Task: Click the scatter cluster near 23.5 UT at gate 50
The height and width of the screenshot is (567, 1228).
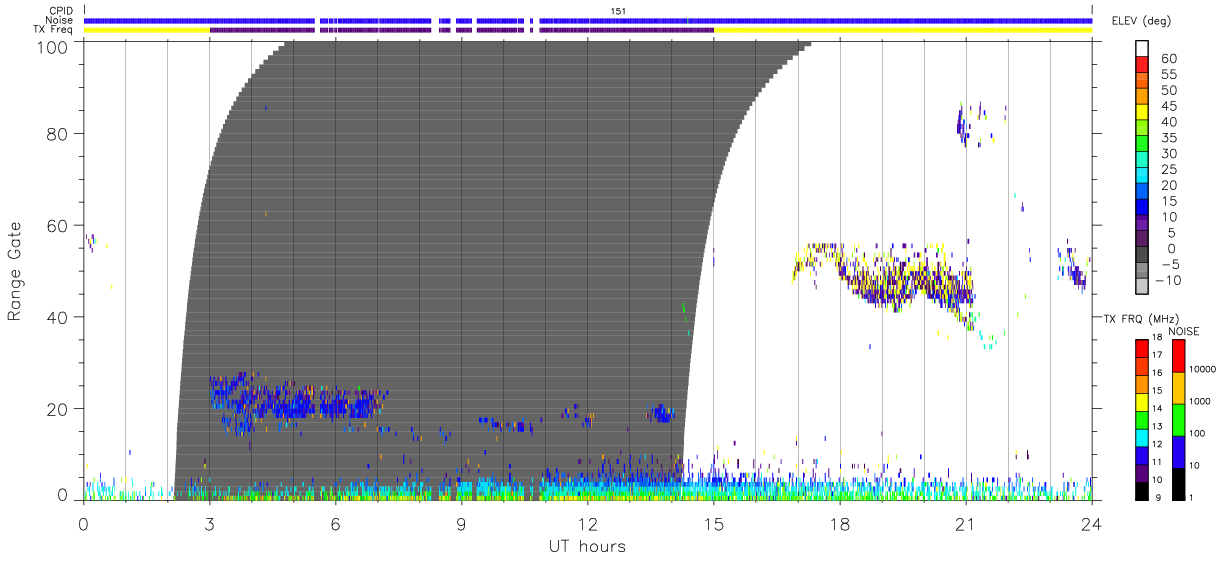Action: coord(1074,266)
